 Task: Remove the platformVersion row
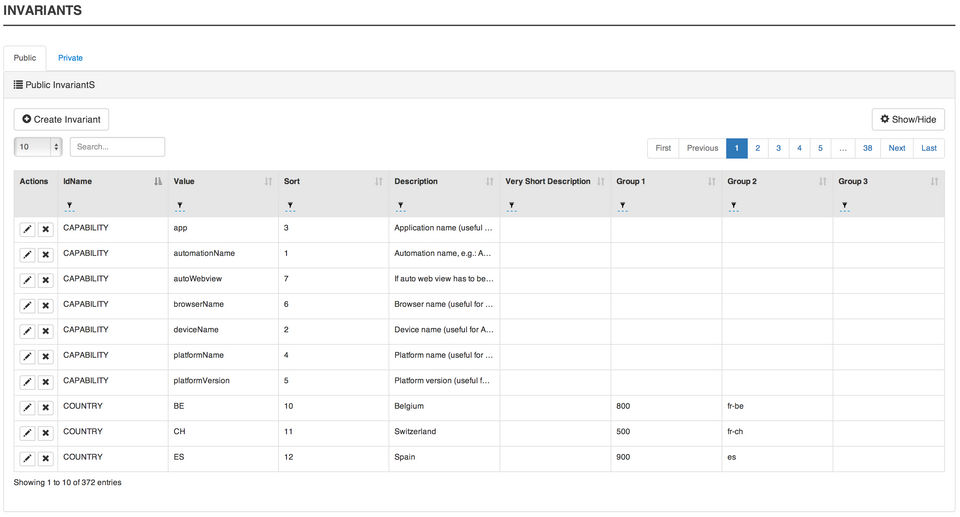(45, 382)
